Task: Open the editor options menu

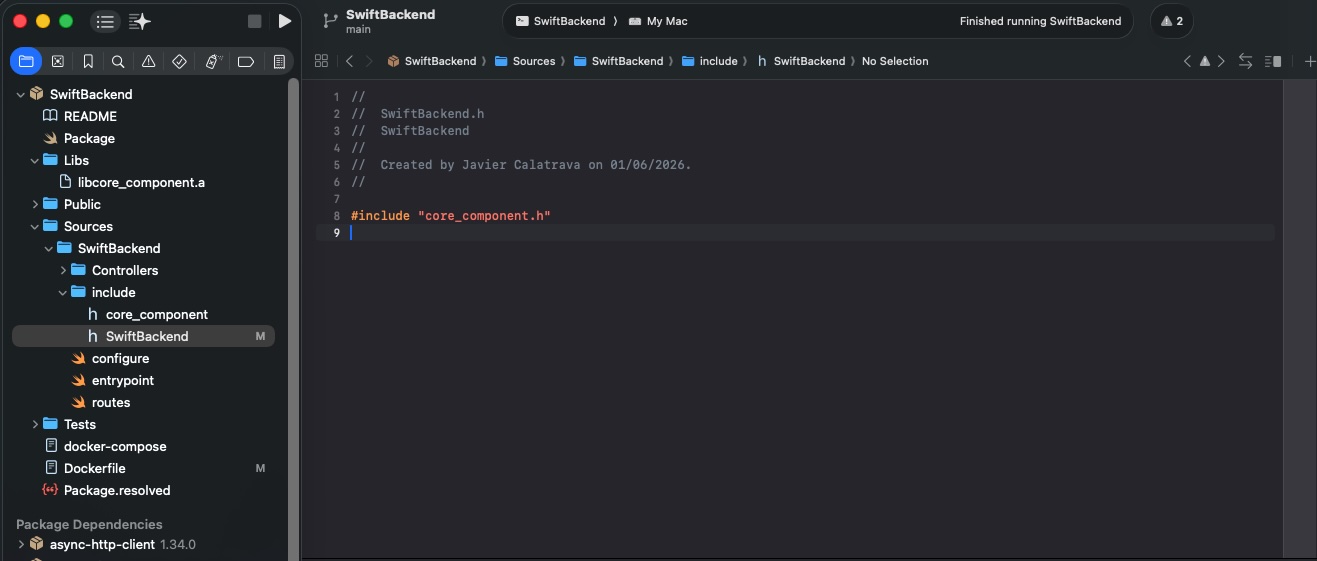Action: click(1273, 61)
